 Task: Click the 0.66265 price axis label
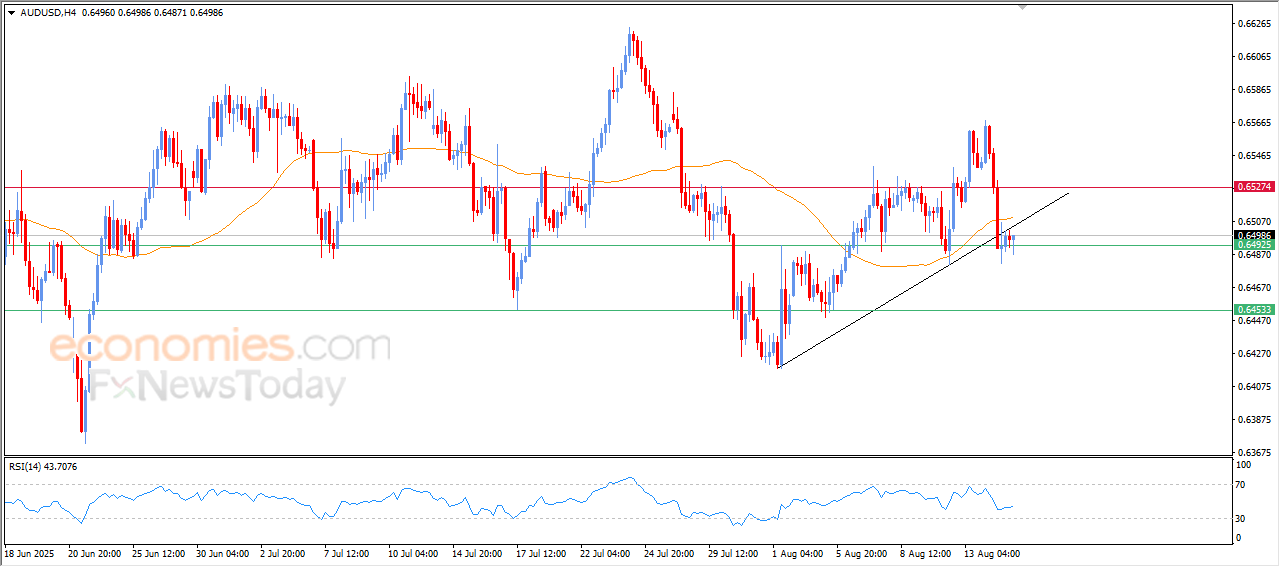point(1253,23)
